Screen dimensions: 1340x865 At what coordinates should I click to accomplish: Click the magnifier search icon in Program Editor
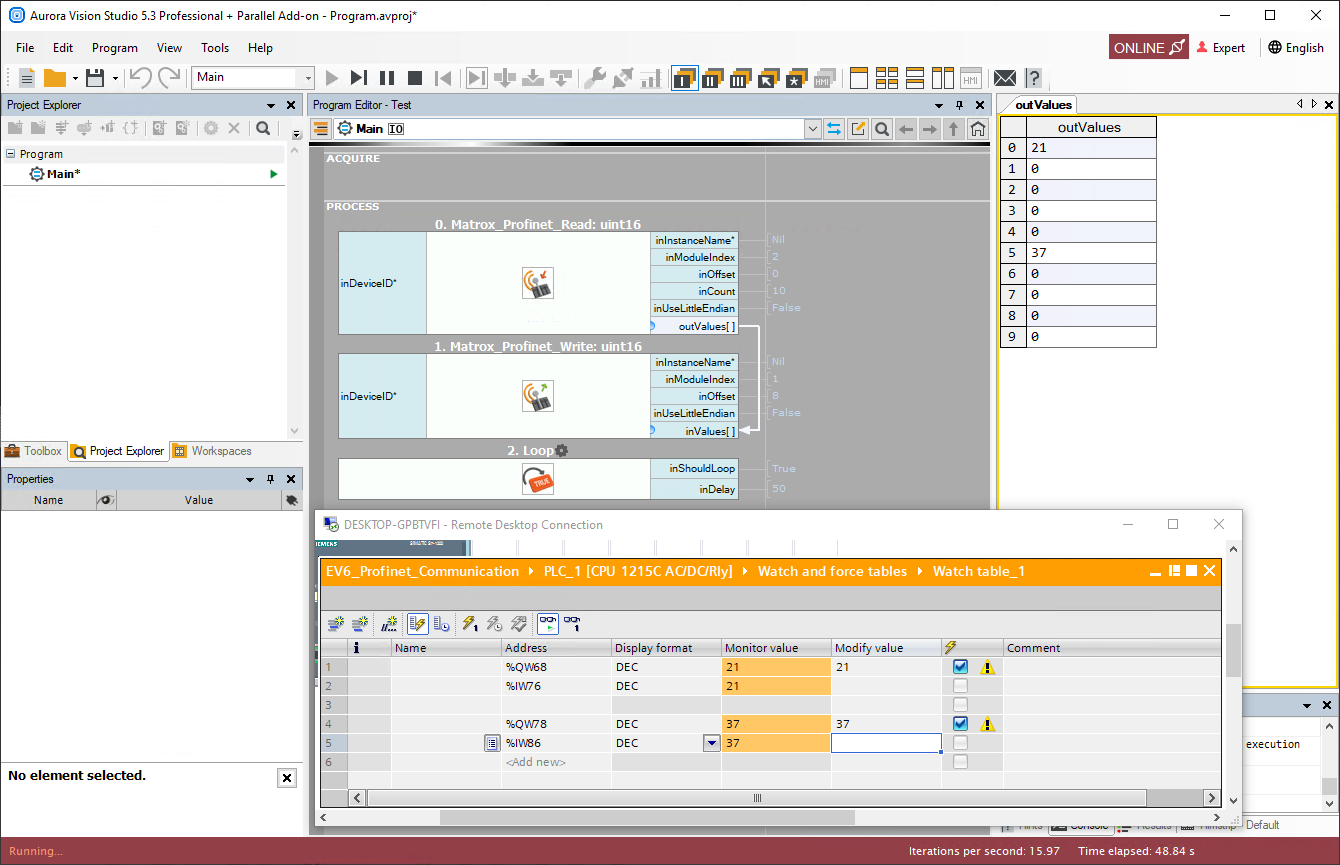coord(882,129)
